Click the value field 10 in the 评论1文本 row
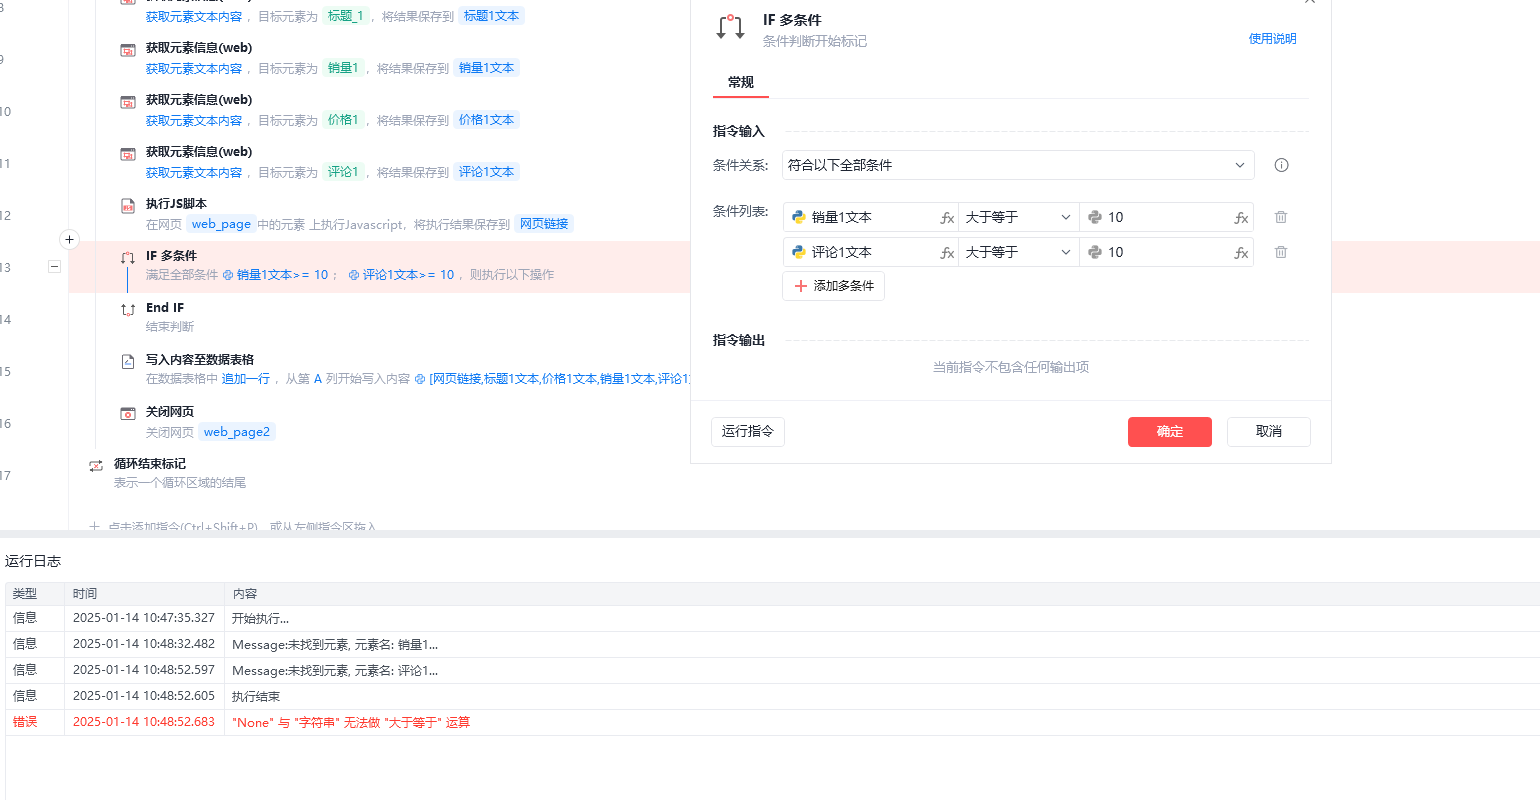Image resolution: width=1540 pixels, height=800 pixels. 1166,252
